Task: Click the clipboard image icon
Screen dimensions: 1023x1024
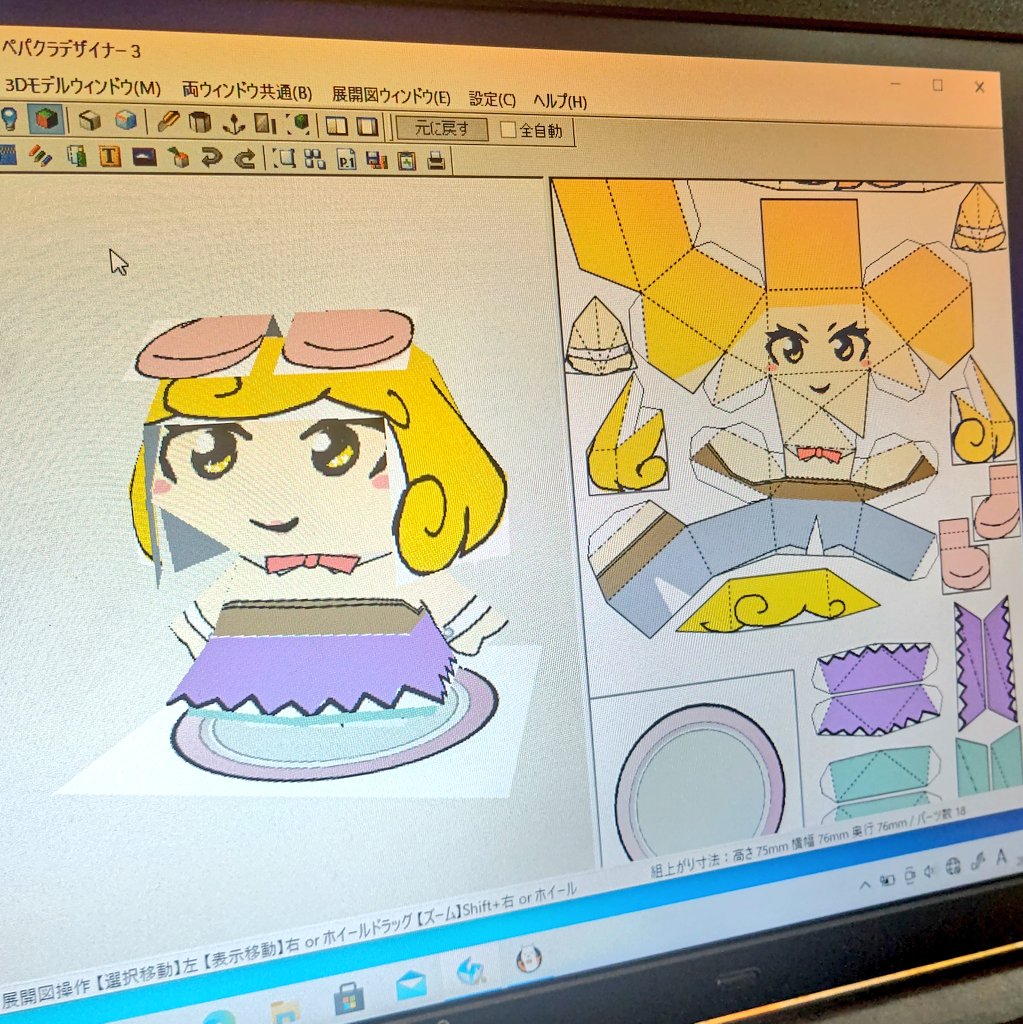Action: tap(407, 161)
